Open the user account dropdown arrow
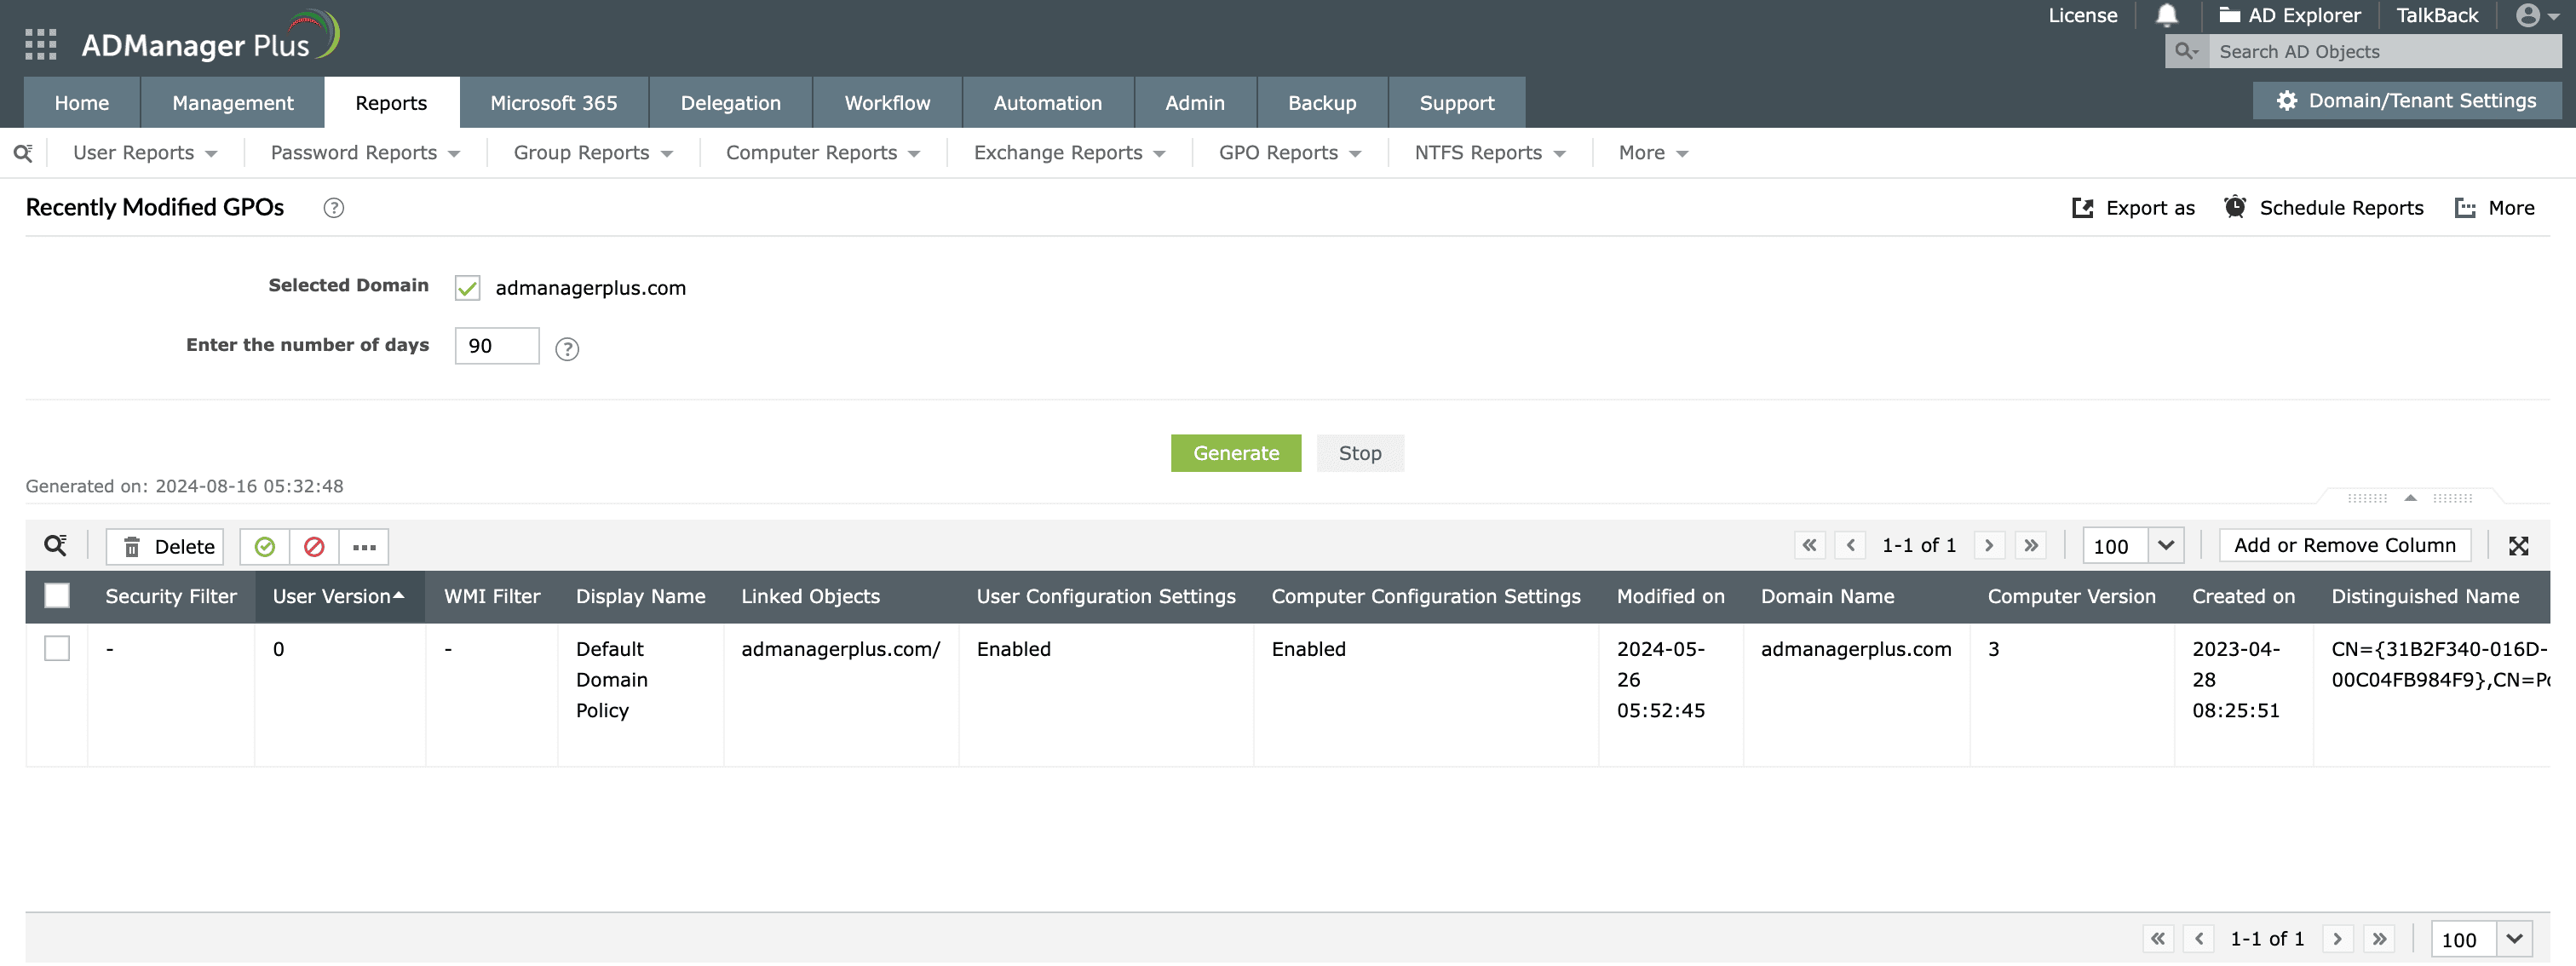This screenshot has height=966, width=2576. tap(2554, 17)
